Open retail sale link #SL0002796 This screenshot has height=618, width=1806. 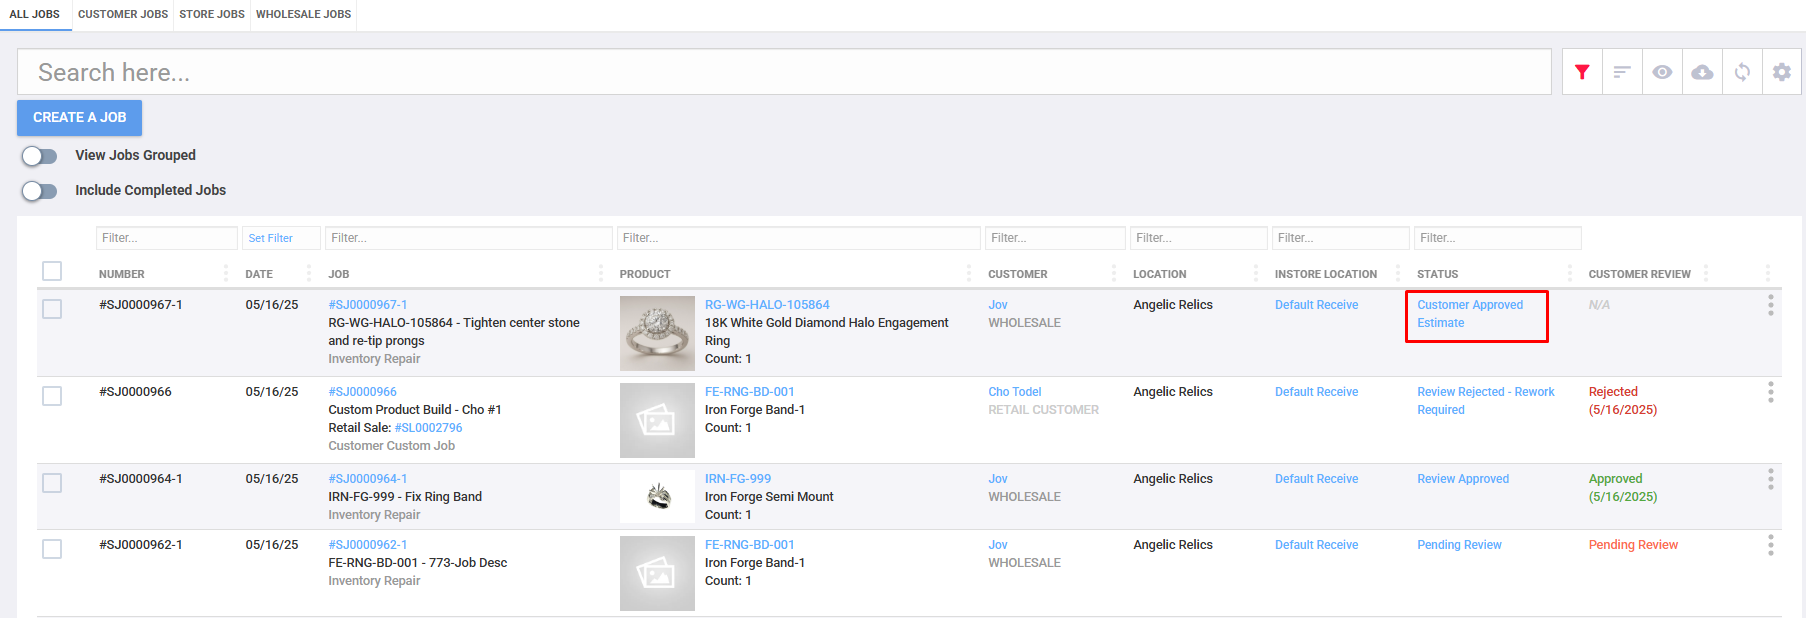point(428,428)
